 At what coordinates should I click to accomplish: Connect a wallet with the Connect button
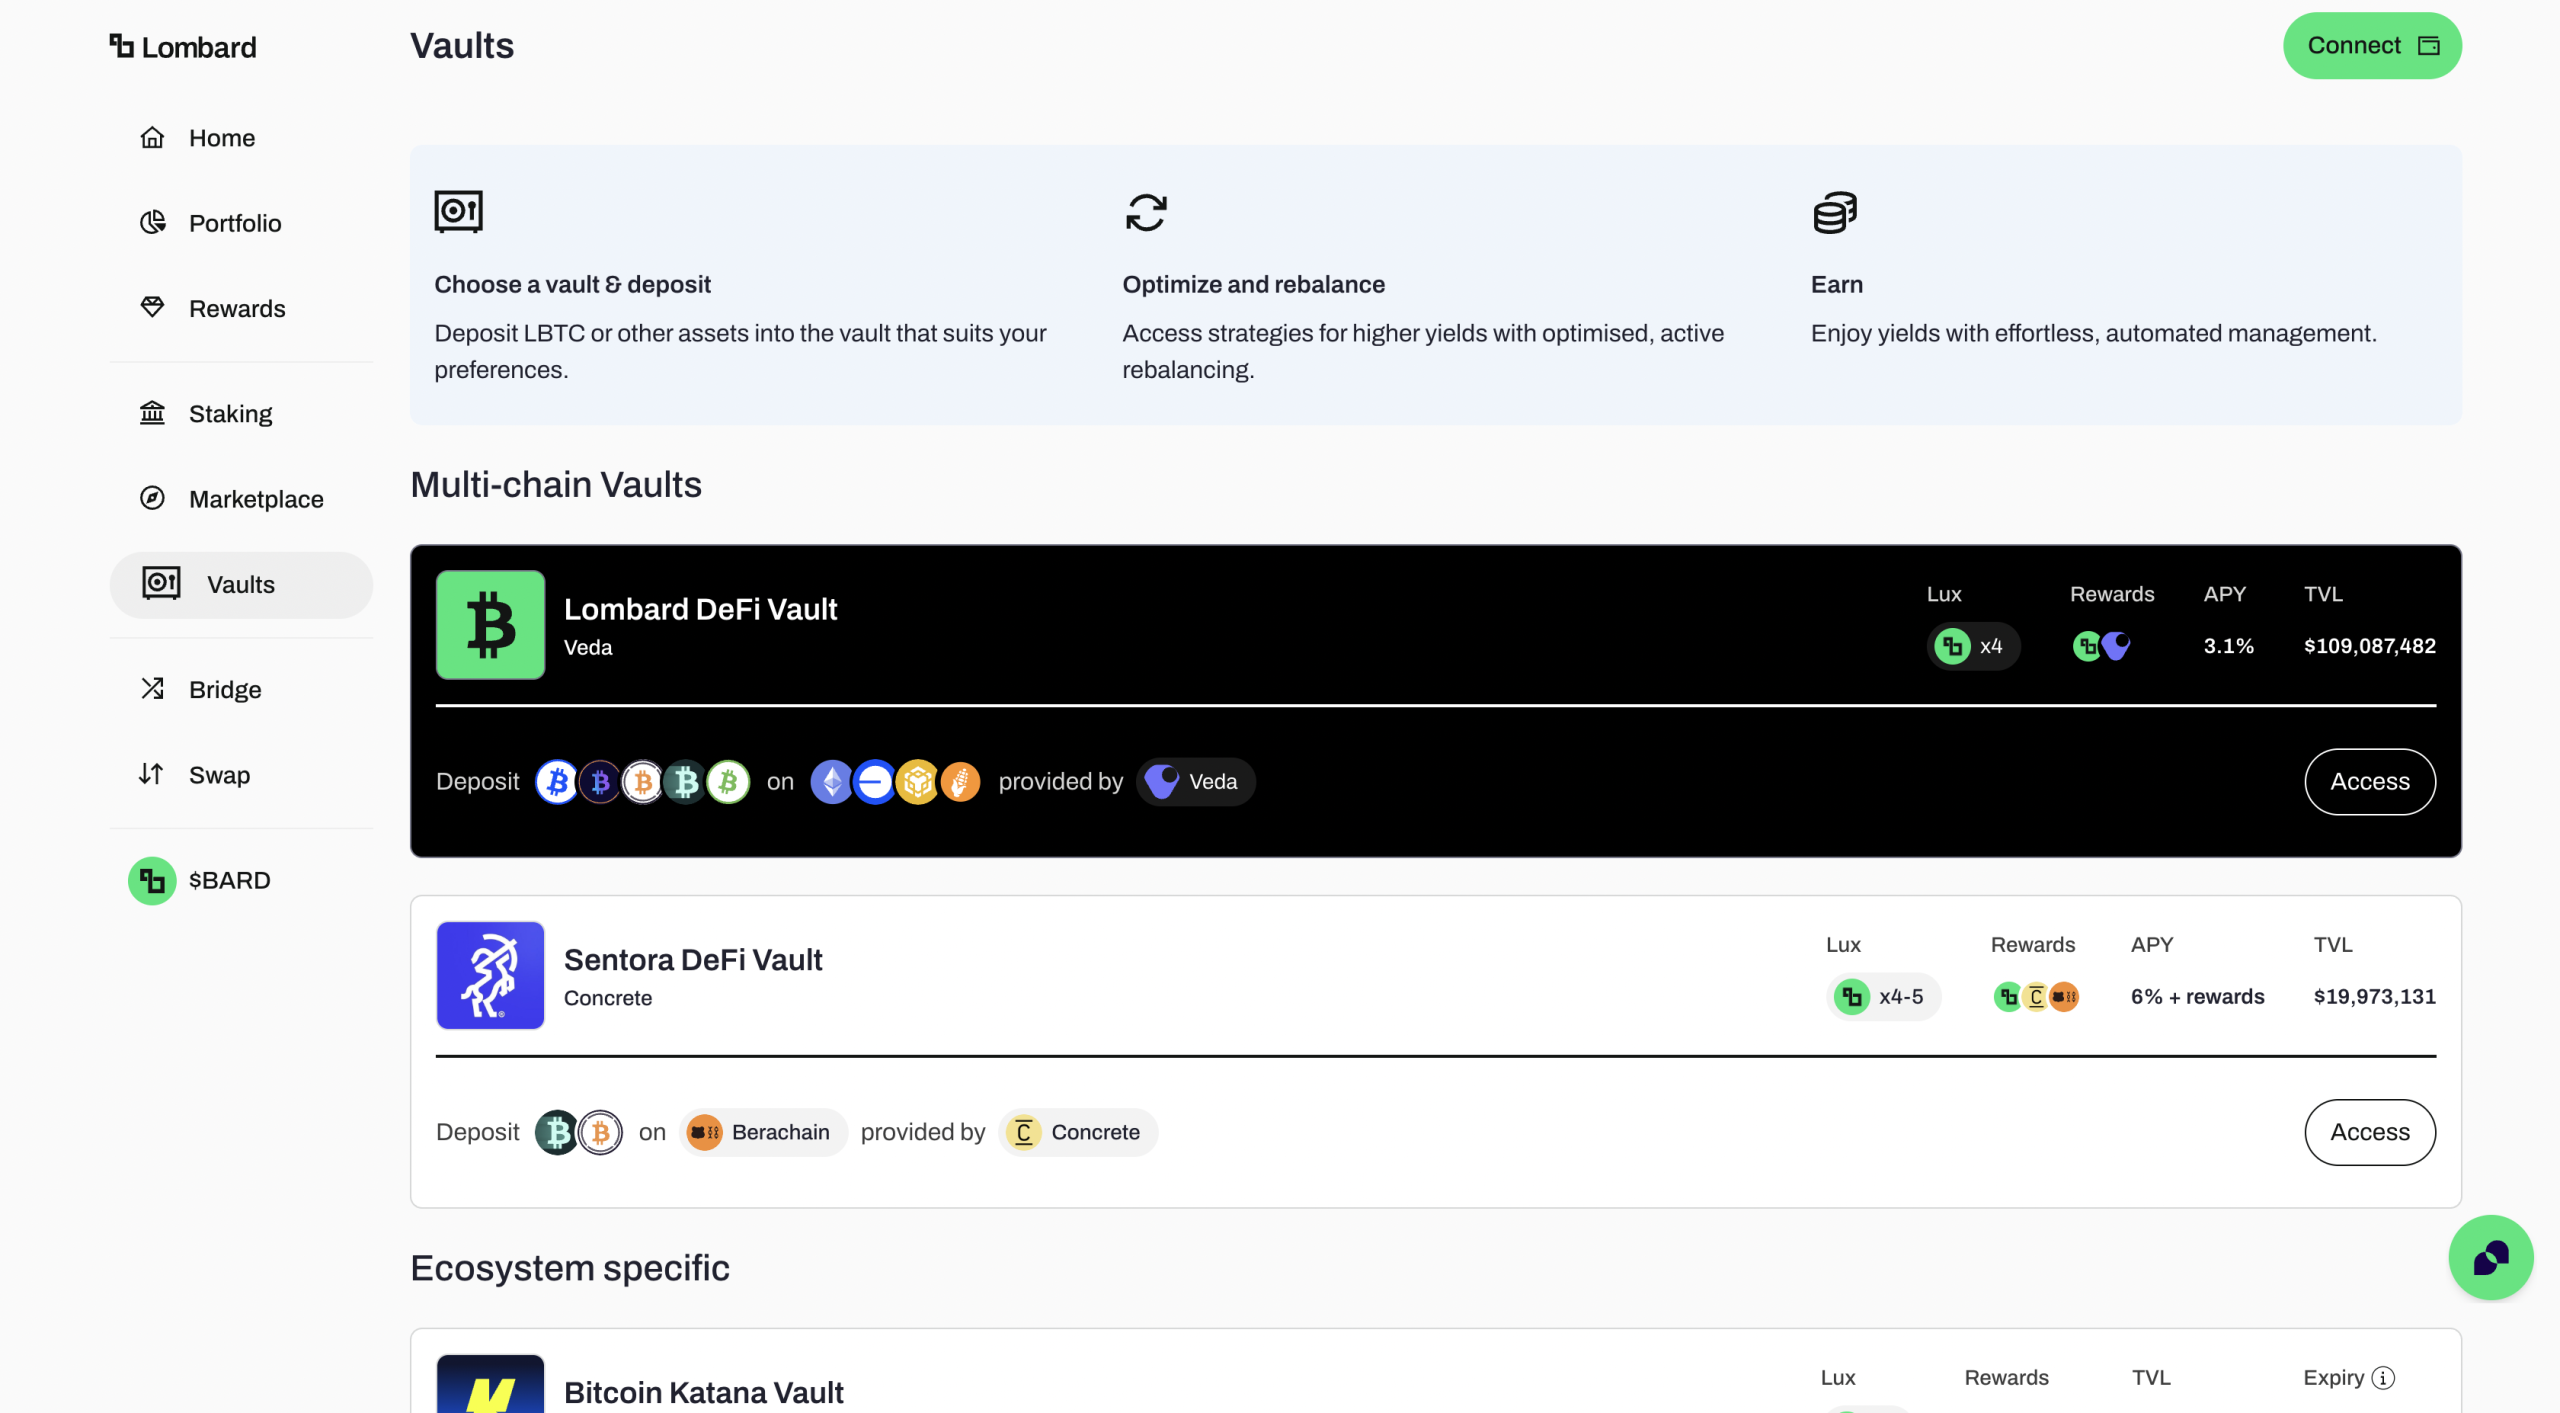[x=2372, y=46]
